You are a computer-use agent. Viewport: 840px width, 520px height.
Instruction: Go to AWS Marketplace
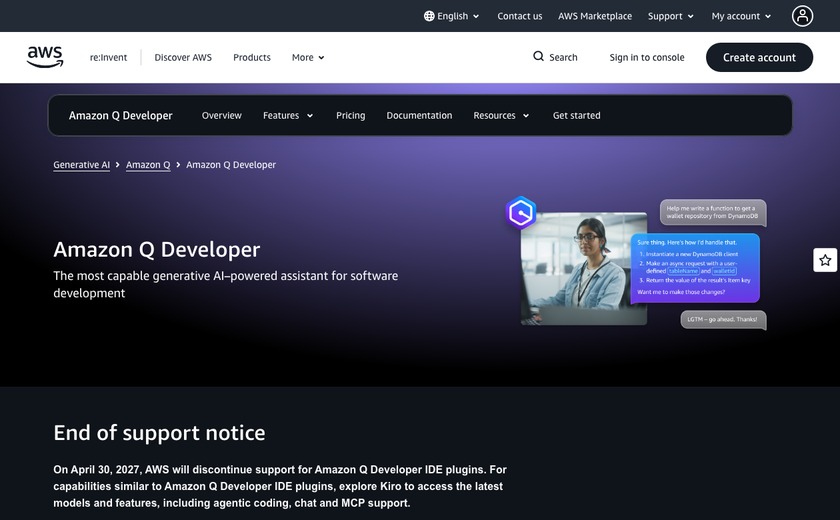coord(595,16)
